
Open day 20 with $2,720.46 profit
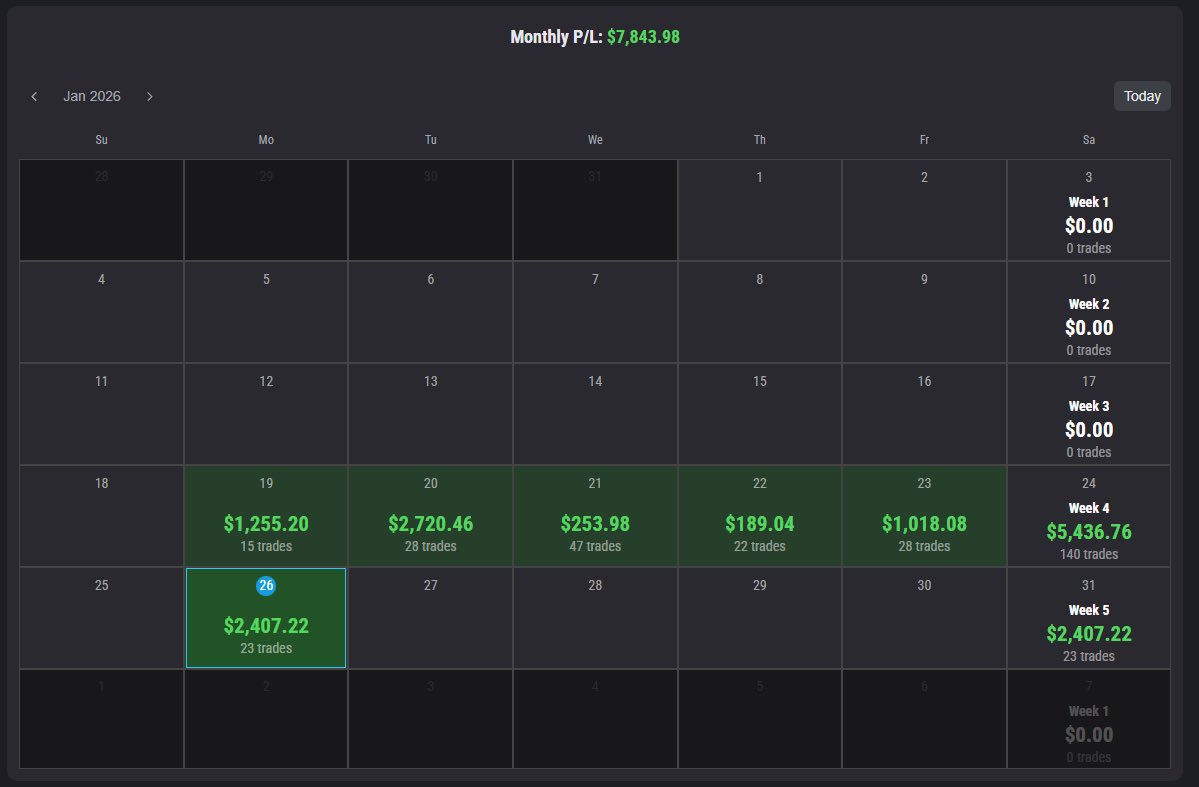[x=431, y=516]
